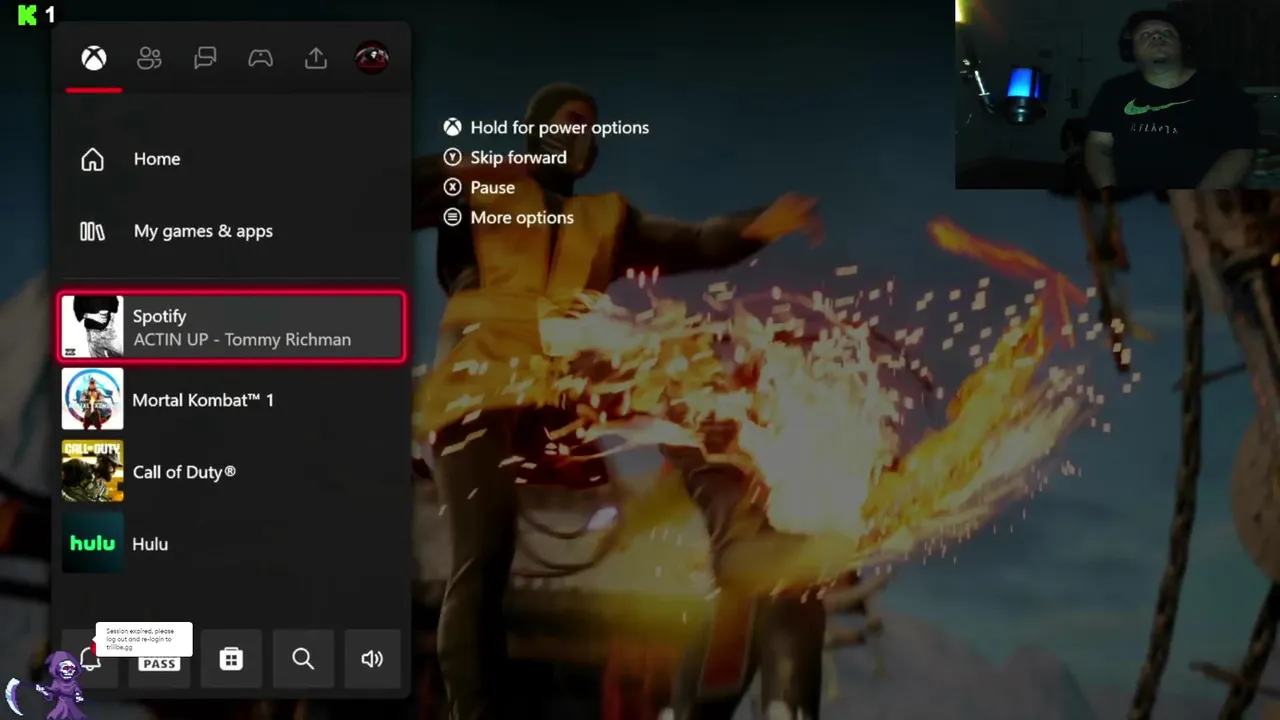Screen dimensions: 1280x720
Task: Click the Hulu logo thumbnail
Action: (93, 543)
